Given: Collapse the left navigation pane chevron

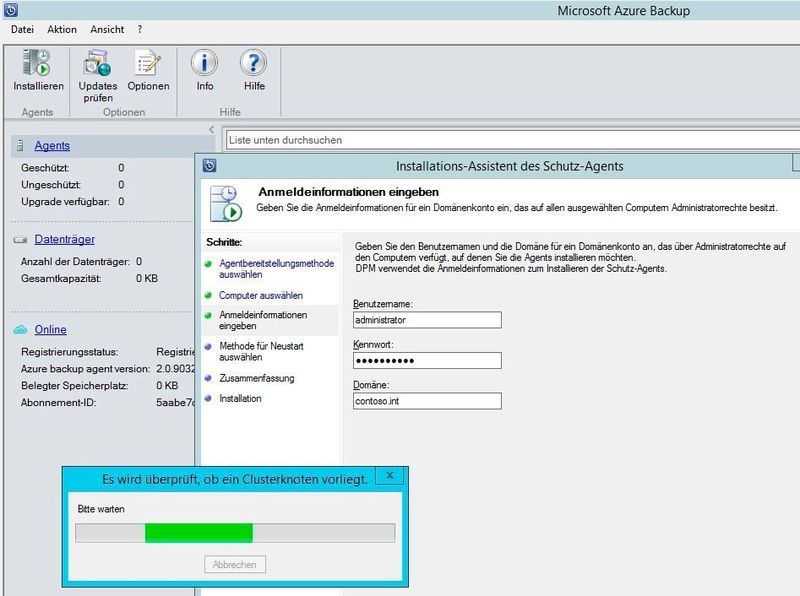Looking at the screenshot, I should click(x=211, y=130).
